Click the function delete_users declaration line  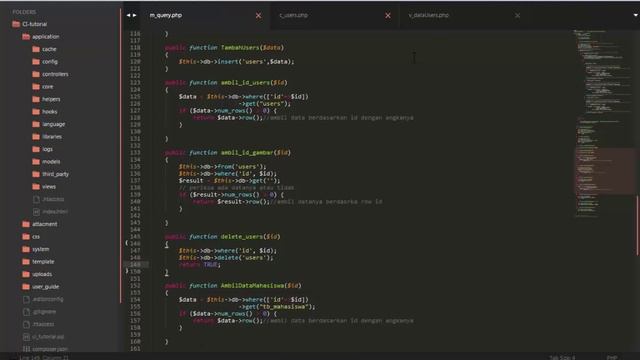click(x=223, y=237)
